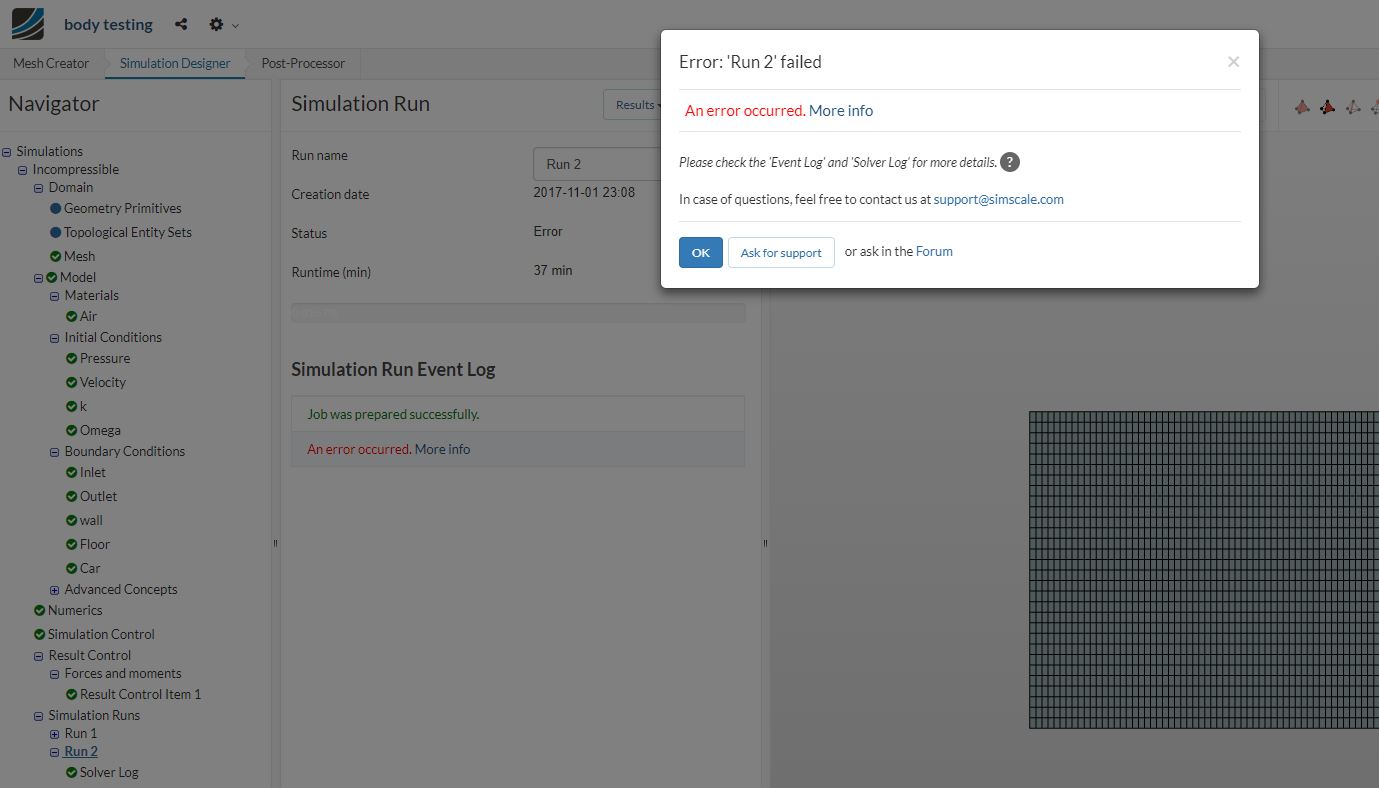Collapse the Boundary Conditions section
The width and height of the screenshot is (1379, 788).
coord(54,451)
